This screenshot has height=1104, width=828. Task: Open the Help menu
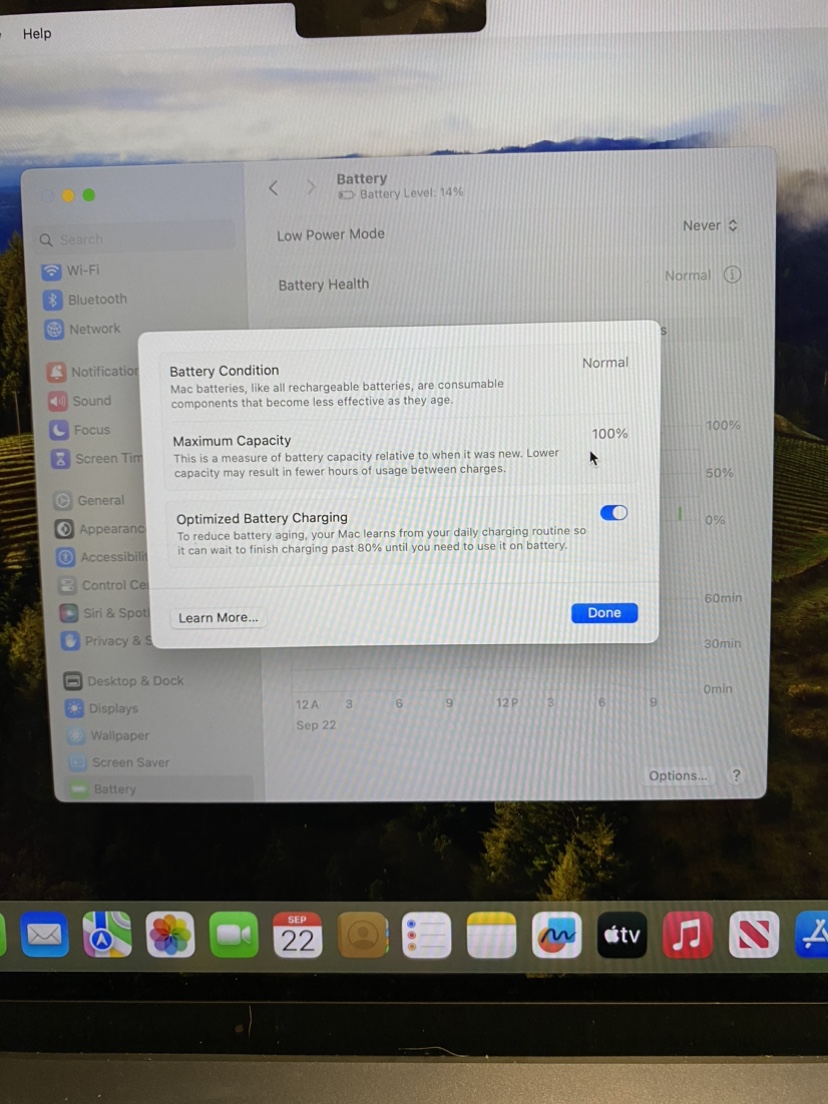[x=37, y=33]
